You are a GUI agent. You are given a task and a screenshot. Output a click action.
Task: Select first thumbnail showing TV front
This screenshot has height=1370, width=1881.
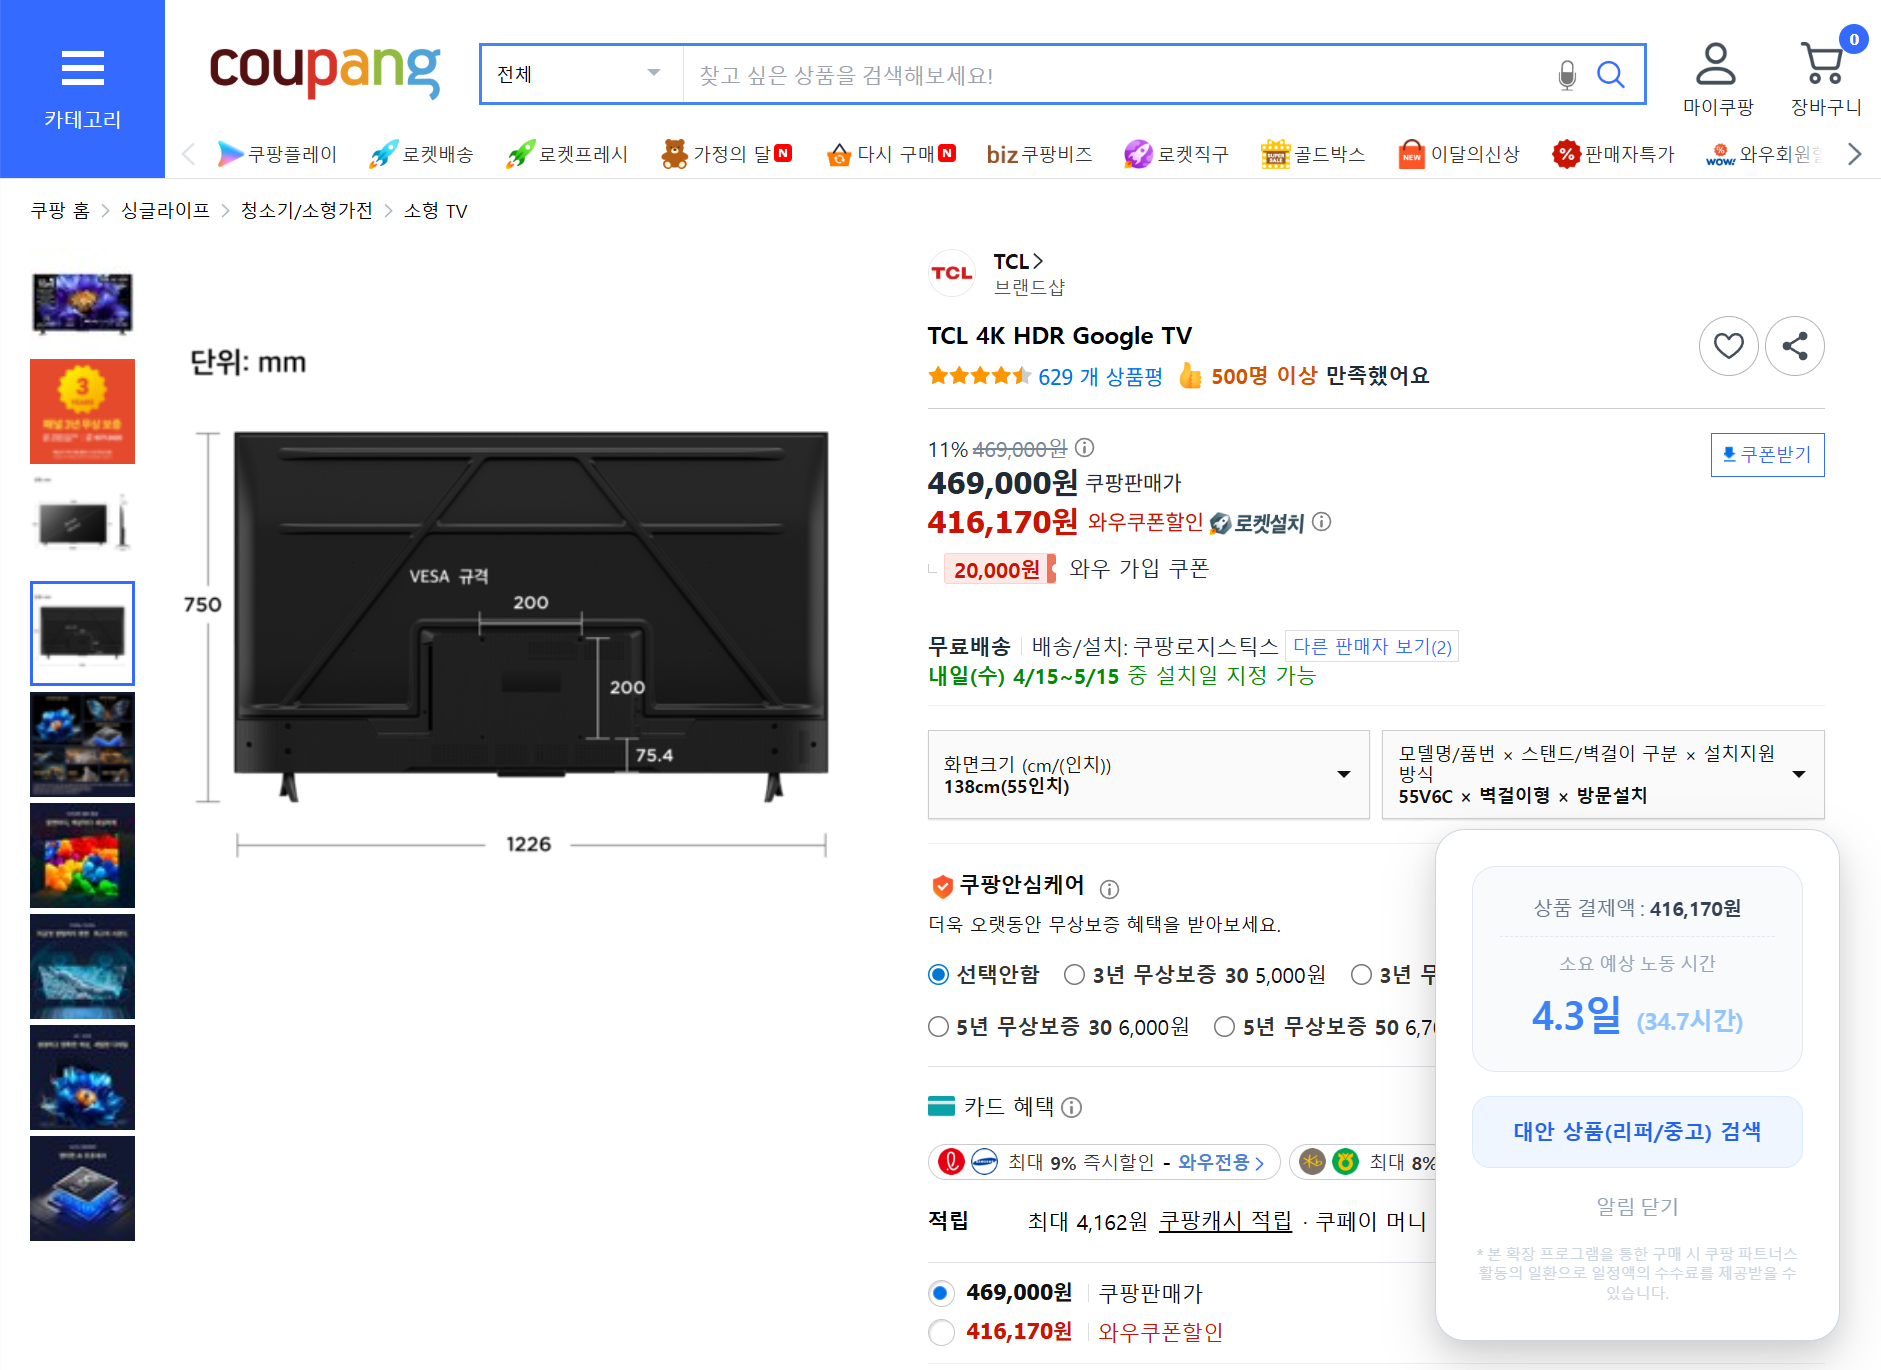(x=82, y=302)
